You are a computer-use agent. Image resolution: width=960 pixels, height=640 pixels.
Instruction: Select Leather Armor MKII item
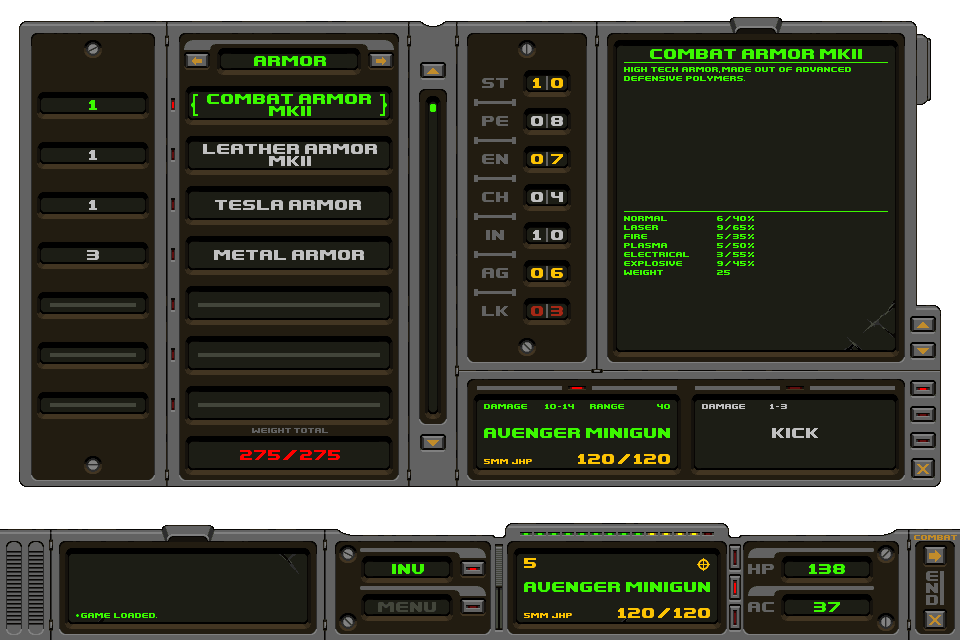pyautogui.click(x=289, y=155)
